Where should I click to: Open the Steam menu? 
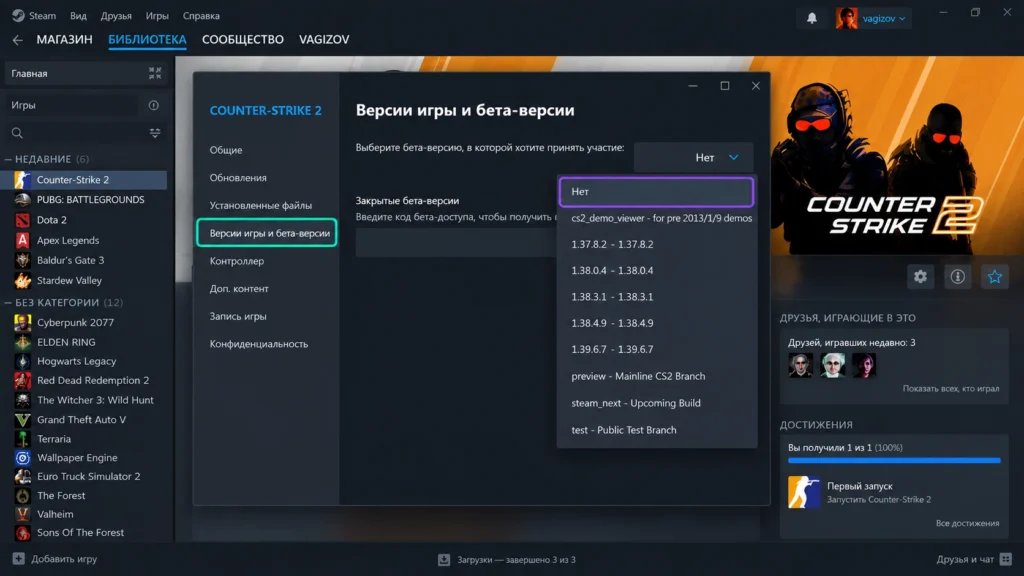pyautogui.click(x=42, y=16)
